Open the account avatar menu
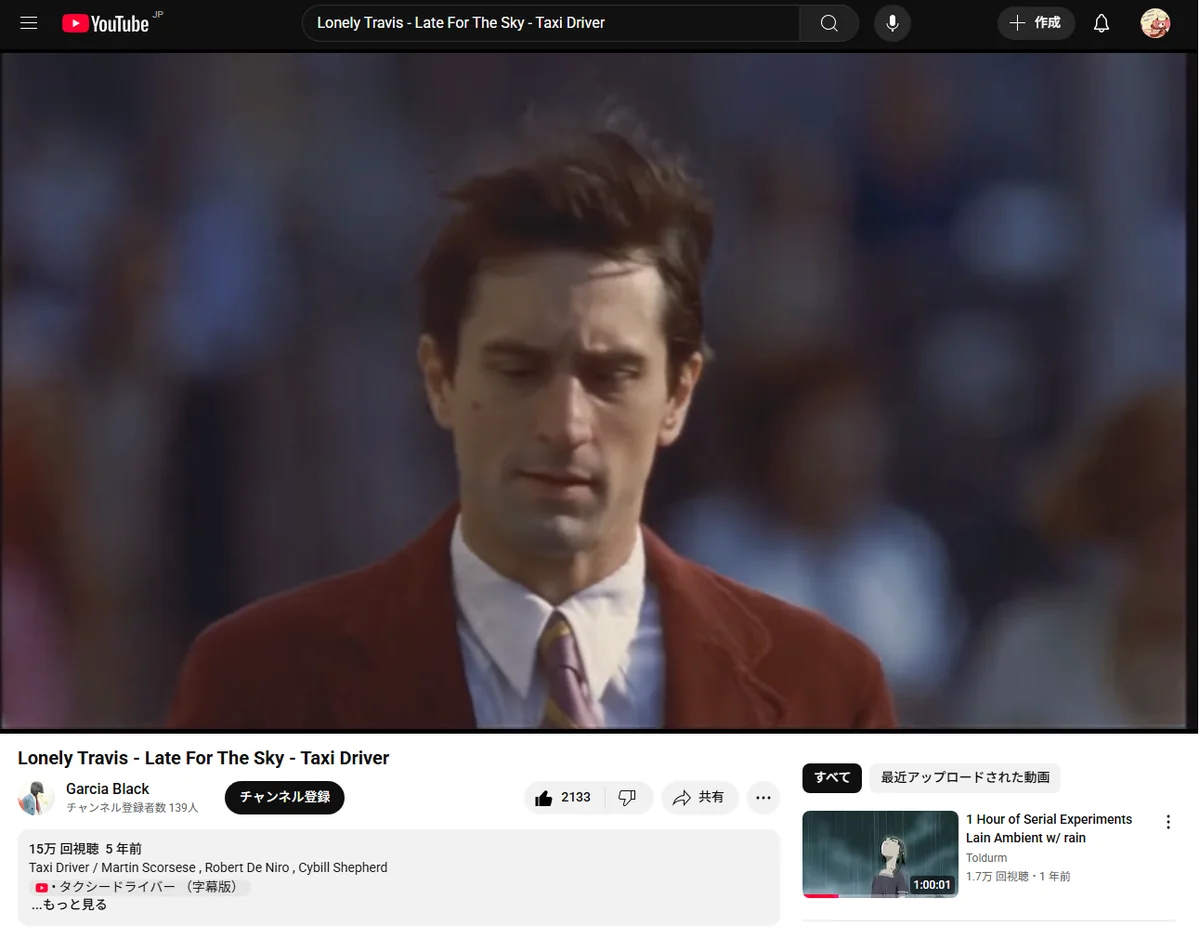The height and width of the screenshot is (938, 1200). point(1155,23)
